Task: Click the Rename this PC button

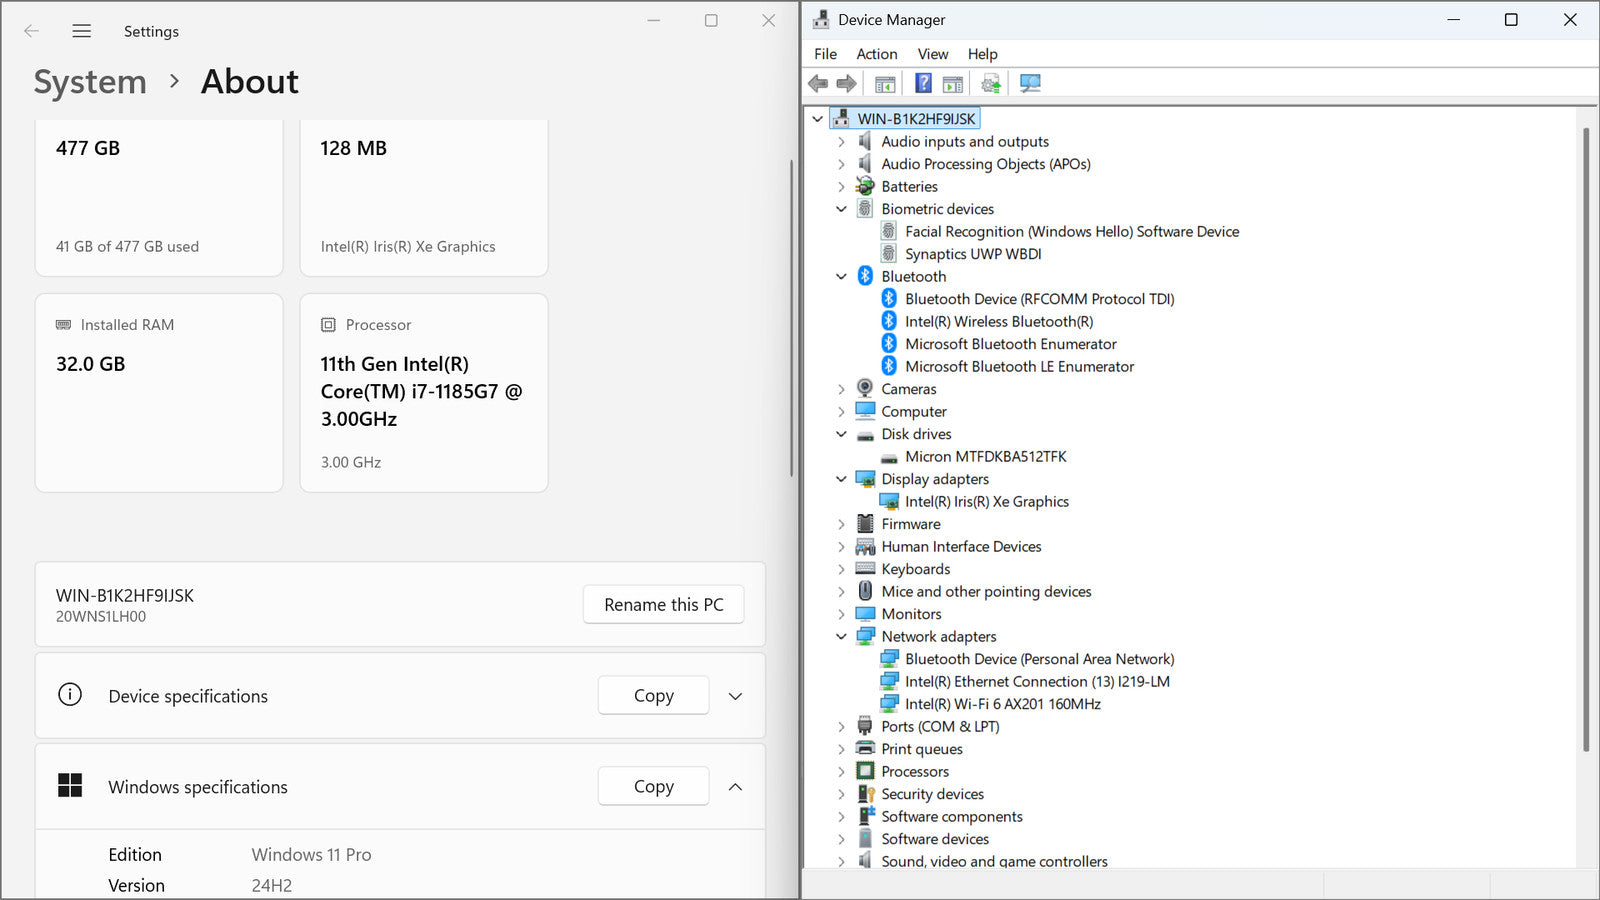Action: pos(664,605)
